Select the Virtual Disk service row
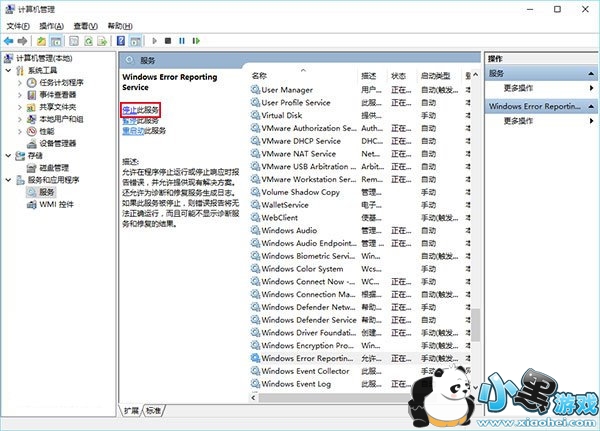600x431 pixels. coord(360,116)
